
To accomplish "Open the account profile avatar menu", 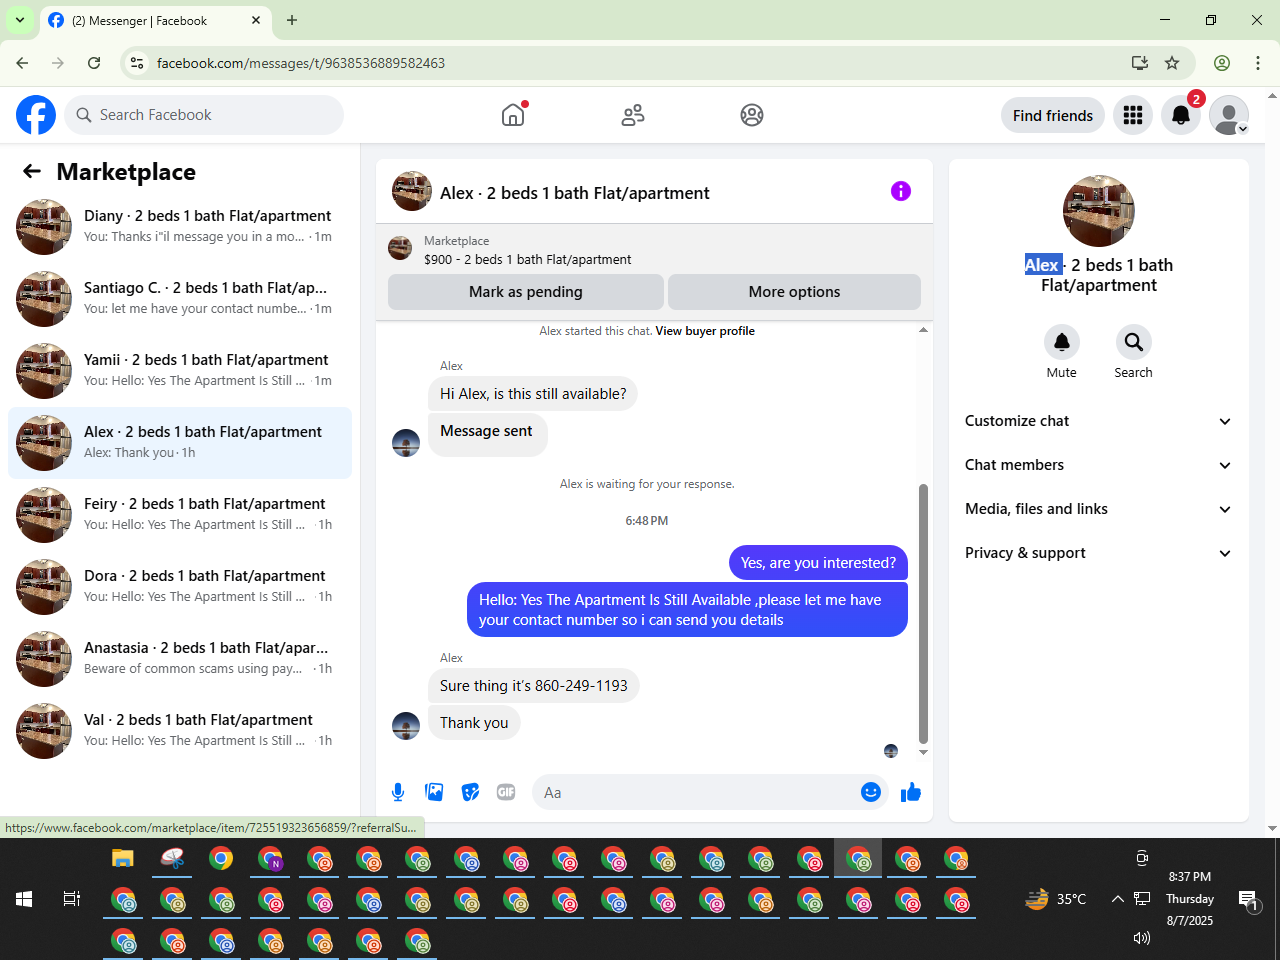I will tap(1229, 115).
